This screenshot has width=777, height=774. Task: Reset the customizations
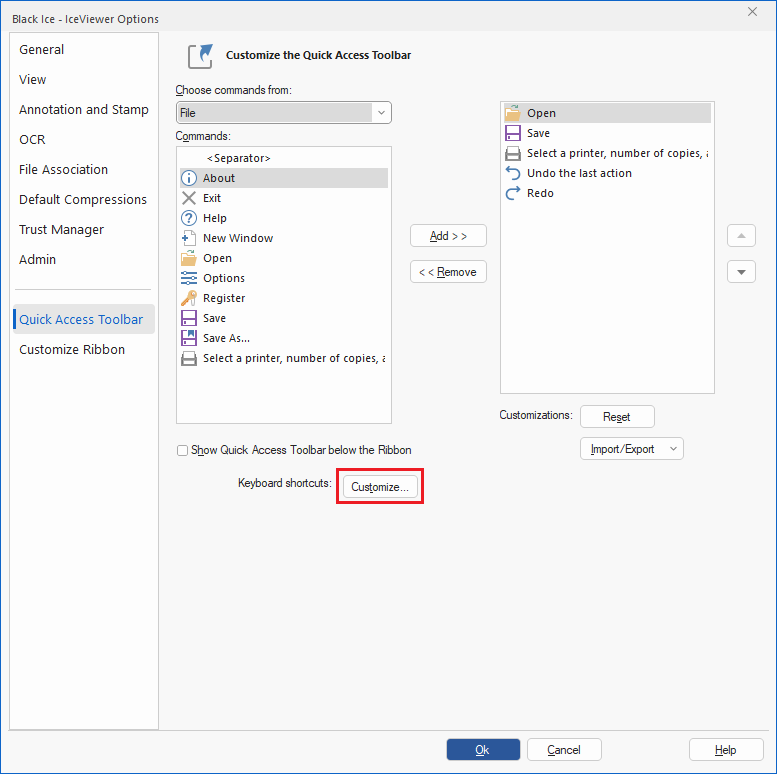(617, 417)
